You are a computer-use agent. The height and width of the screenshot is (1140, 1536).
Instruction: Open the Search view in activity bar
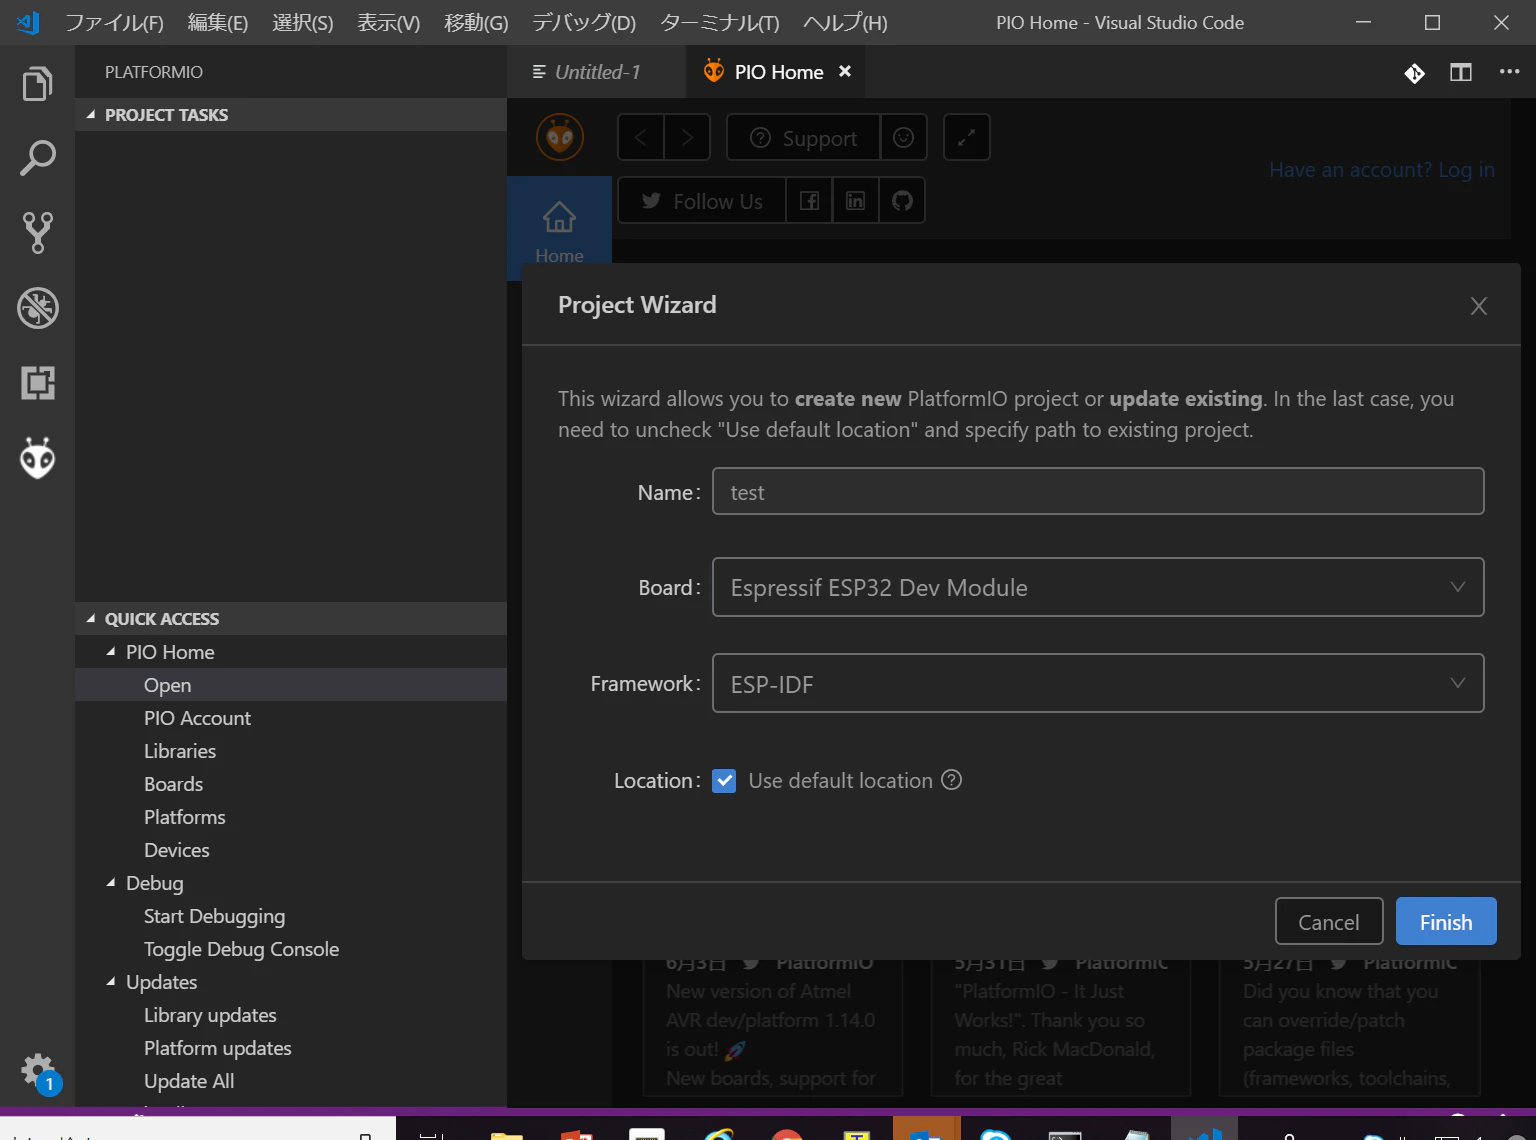[x=37, y=158]
